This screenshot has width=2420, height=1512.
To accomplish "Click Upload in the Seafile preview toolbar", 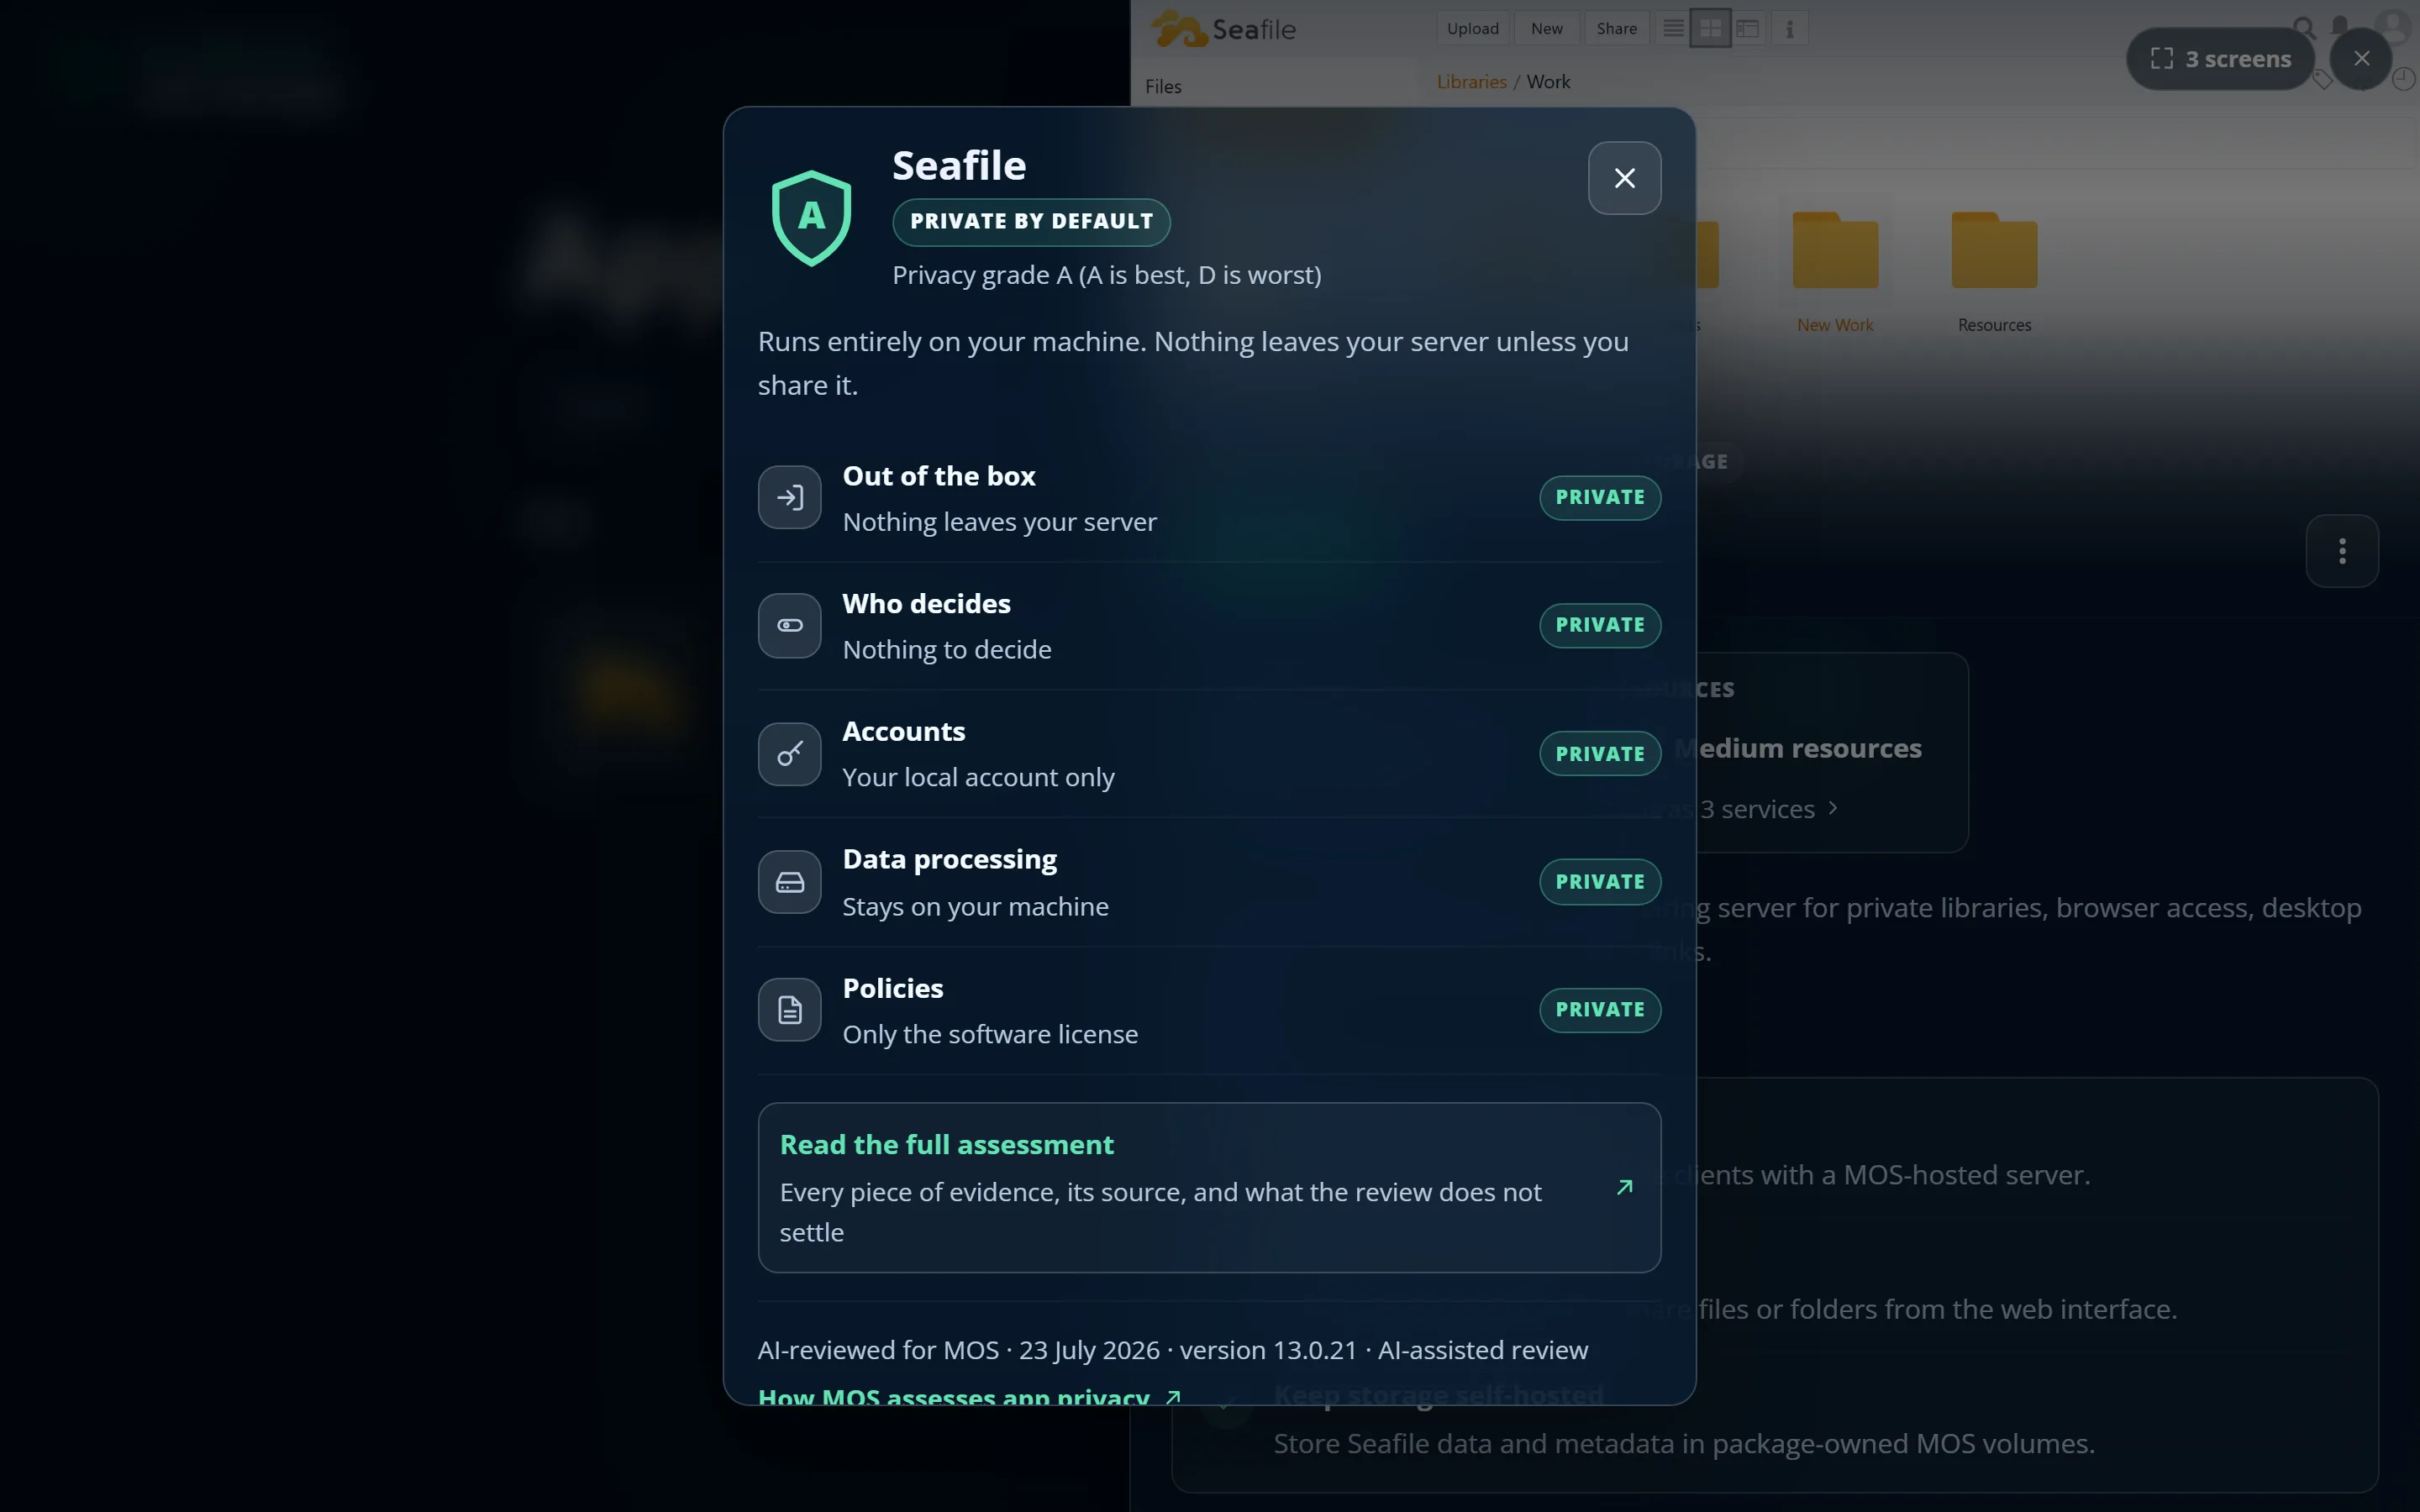I will pyautogui.click(x=1472, y=28).
